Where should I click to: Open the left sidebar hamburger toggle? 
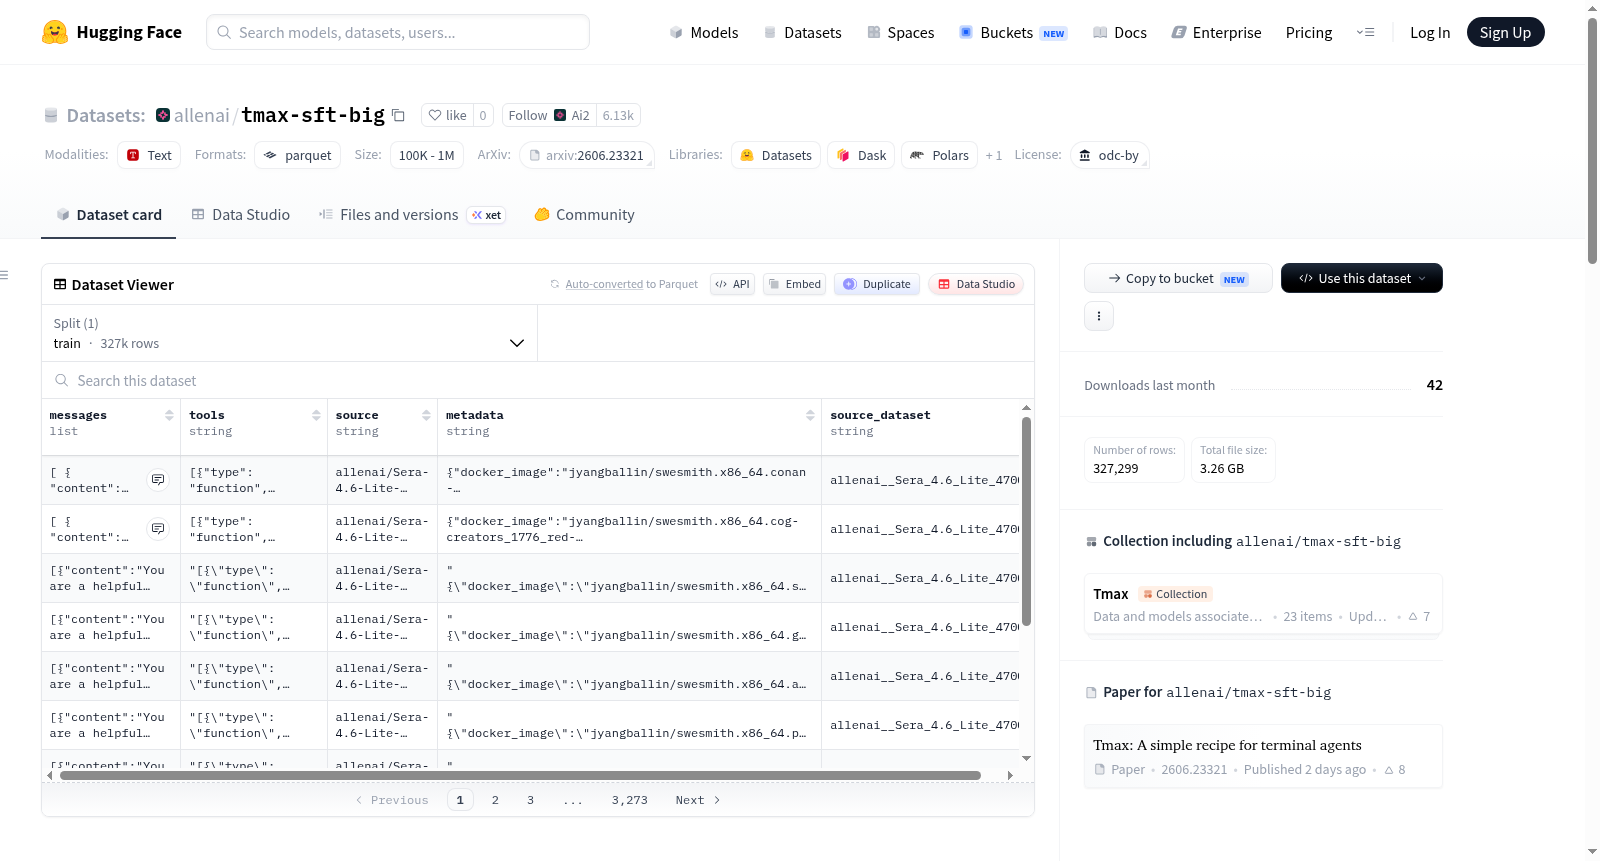point(4,275)
